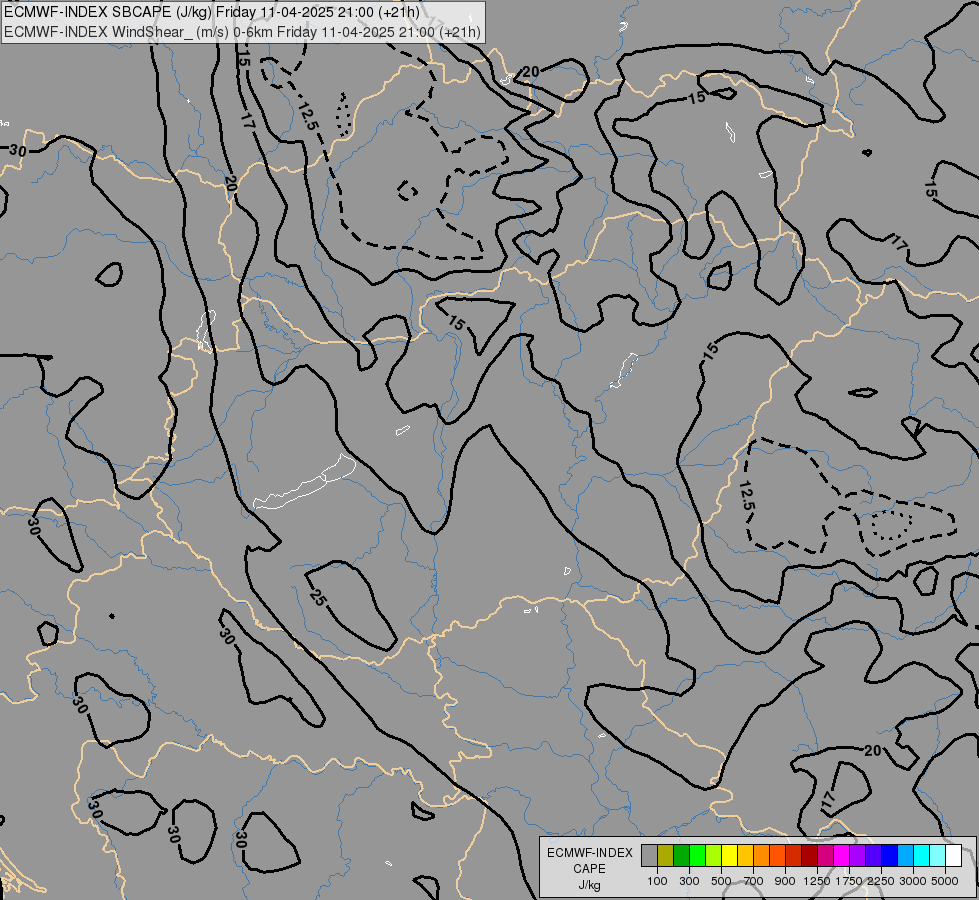Click the '1250' legend tick label
979x900 pixels.
coord(817,881)
